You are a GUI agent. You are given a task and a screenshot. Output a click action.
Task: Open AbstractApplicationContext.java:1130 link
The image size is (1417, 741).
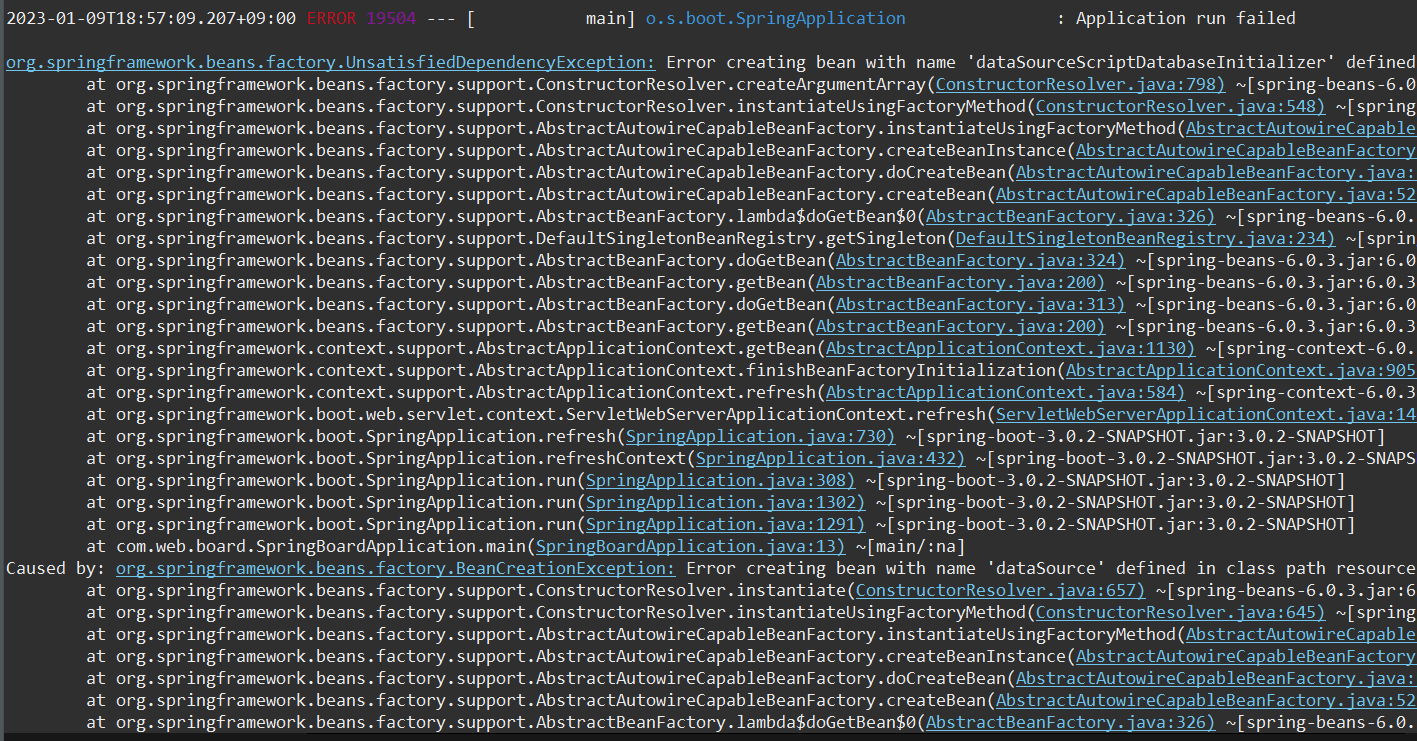point(1010,348)
